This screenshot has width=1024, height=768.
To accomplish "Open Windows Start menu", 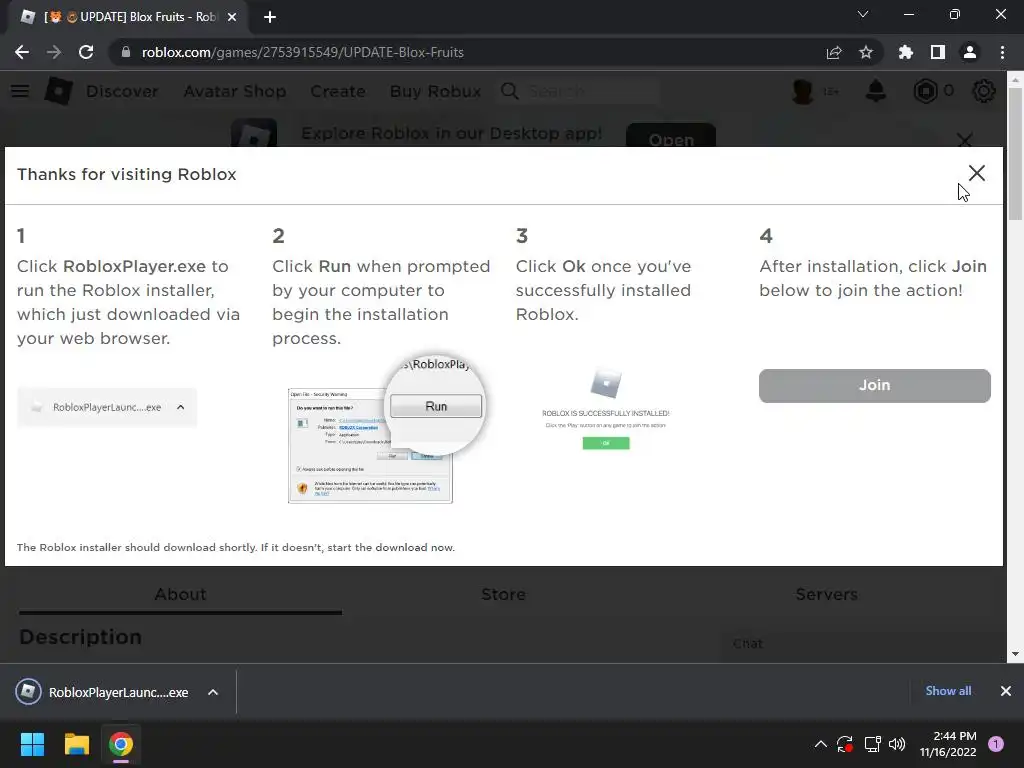I will 32,744.
